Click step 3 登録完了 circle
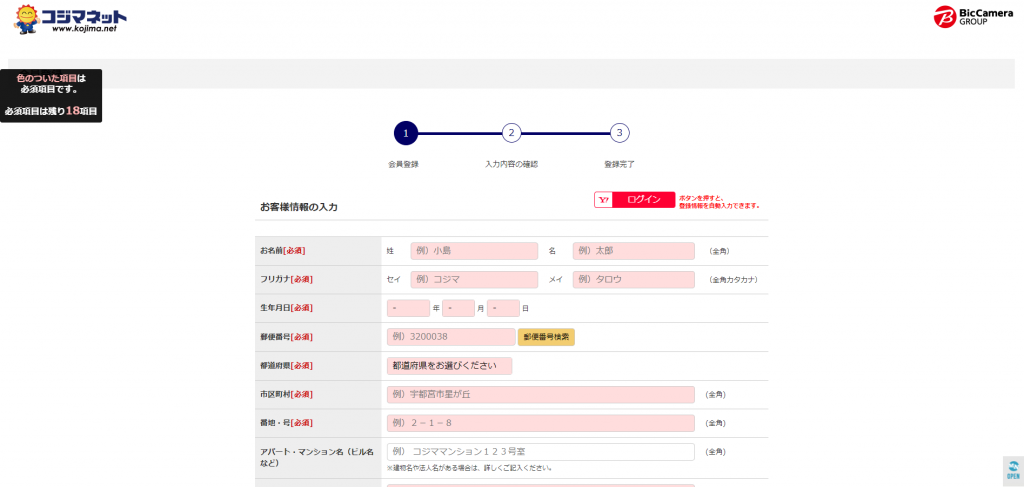This screenshot has width=1024, height=487. [619, 133]
